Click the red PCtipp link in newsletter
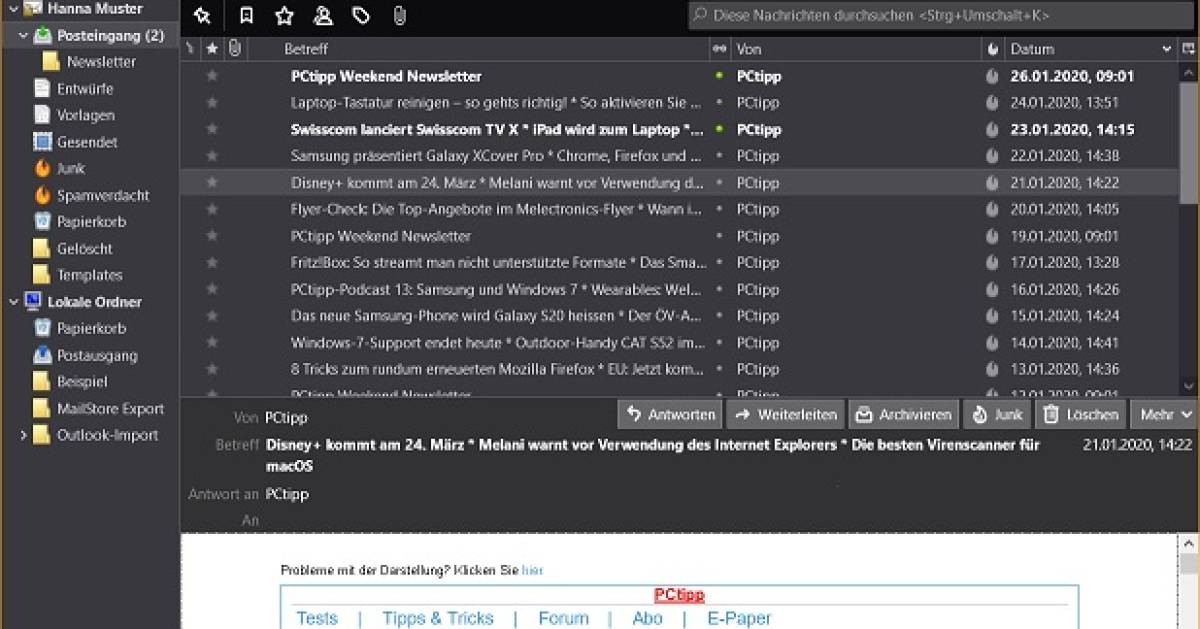Image resolution: width=1200 pixels, height=629 pixels. tap(679, 595)
